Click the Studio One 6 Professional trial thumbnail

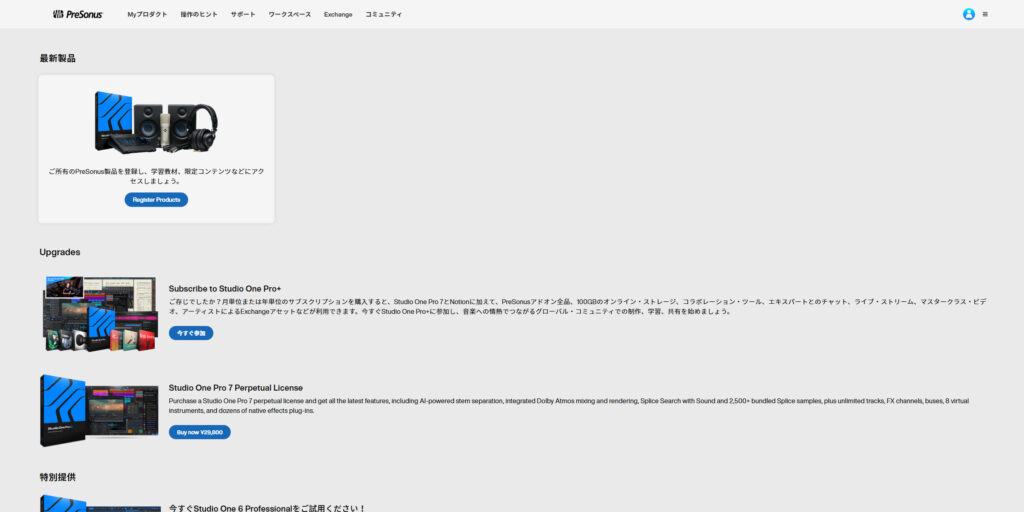[x=99, y=503]
